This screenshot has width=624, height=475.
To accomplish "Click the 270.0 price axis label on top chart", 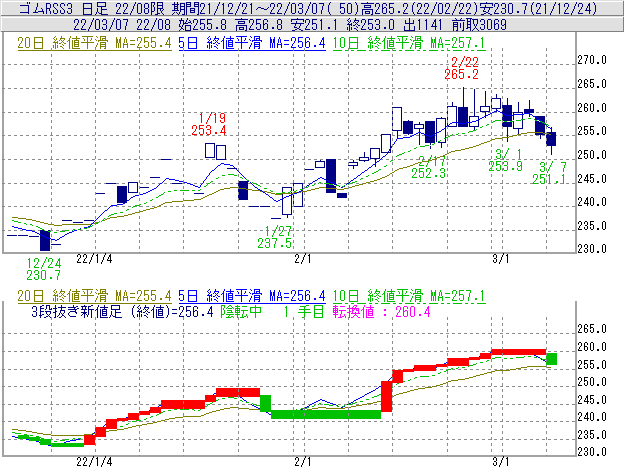I will click(x=592, y=60).
